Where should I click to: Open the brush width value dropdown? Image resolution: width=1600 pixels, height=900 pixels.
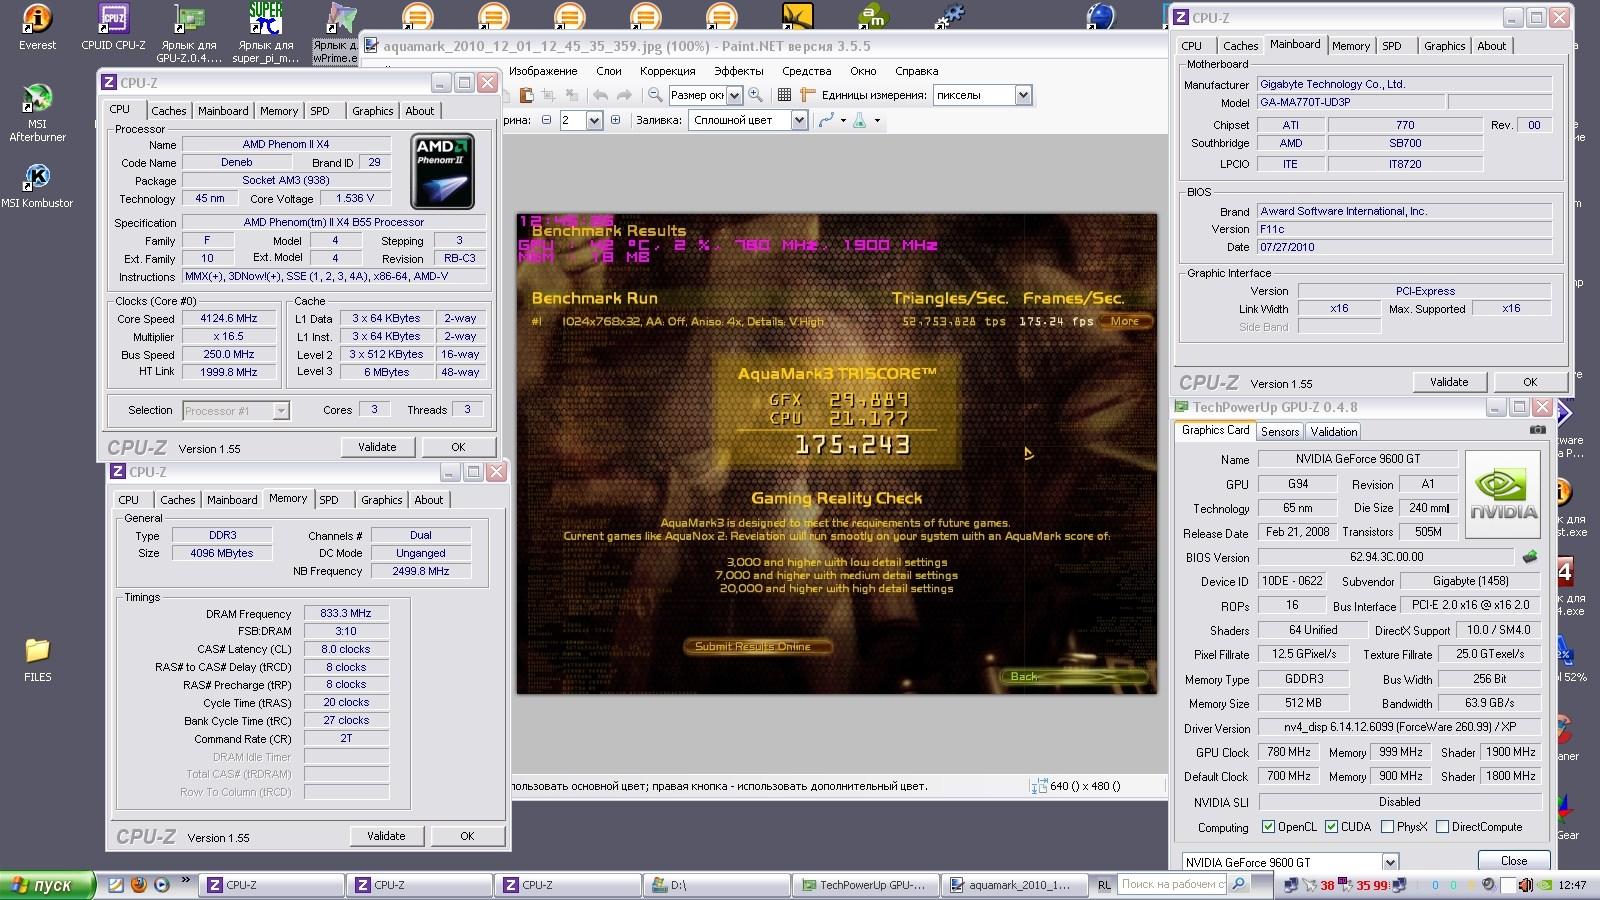pos(594,120)
